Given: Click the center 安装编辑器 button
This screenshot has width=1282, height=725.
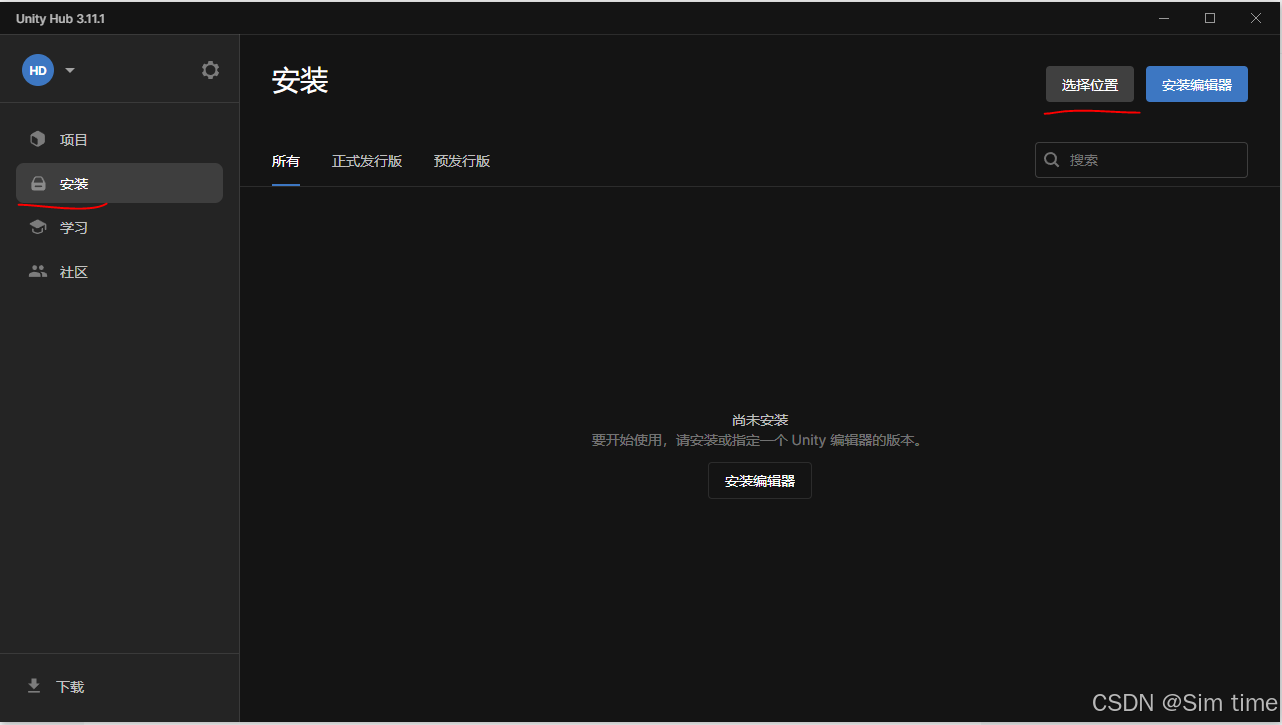Looking at the screenshot, I should coord(759,480).
